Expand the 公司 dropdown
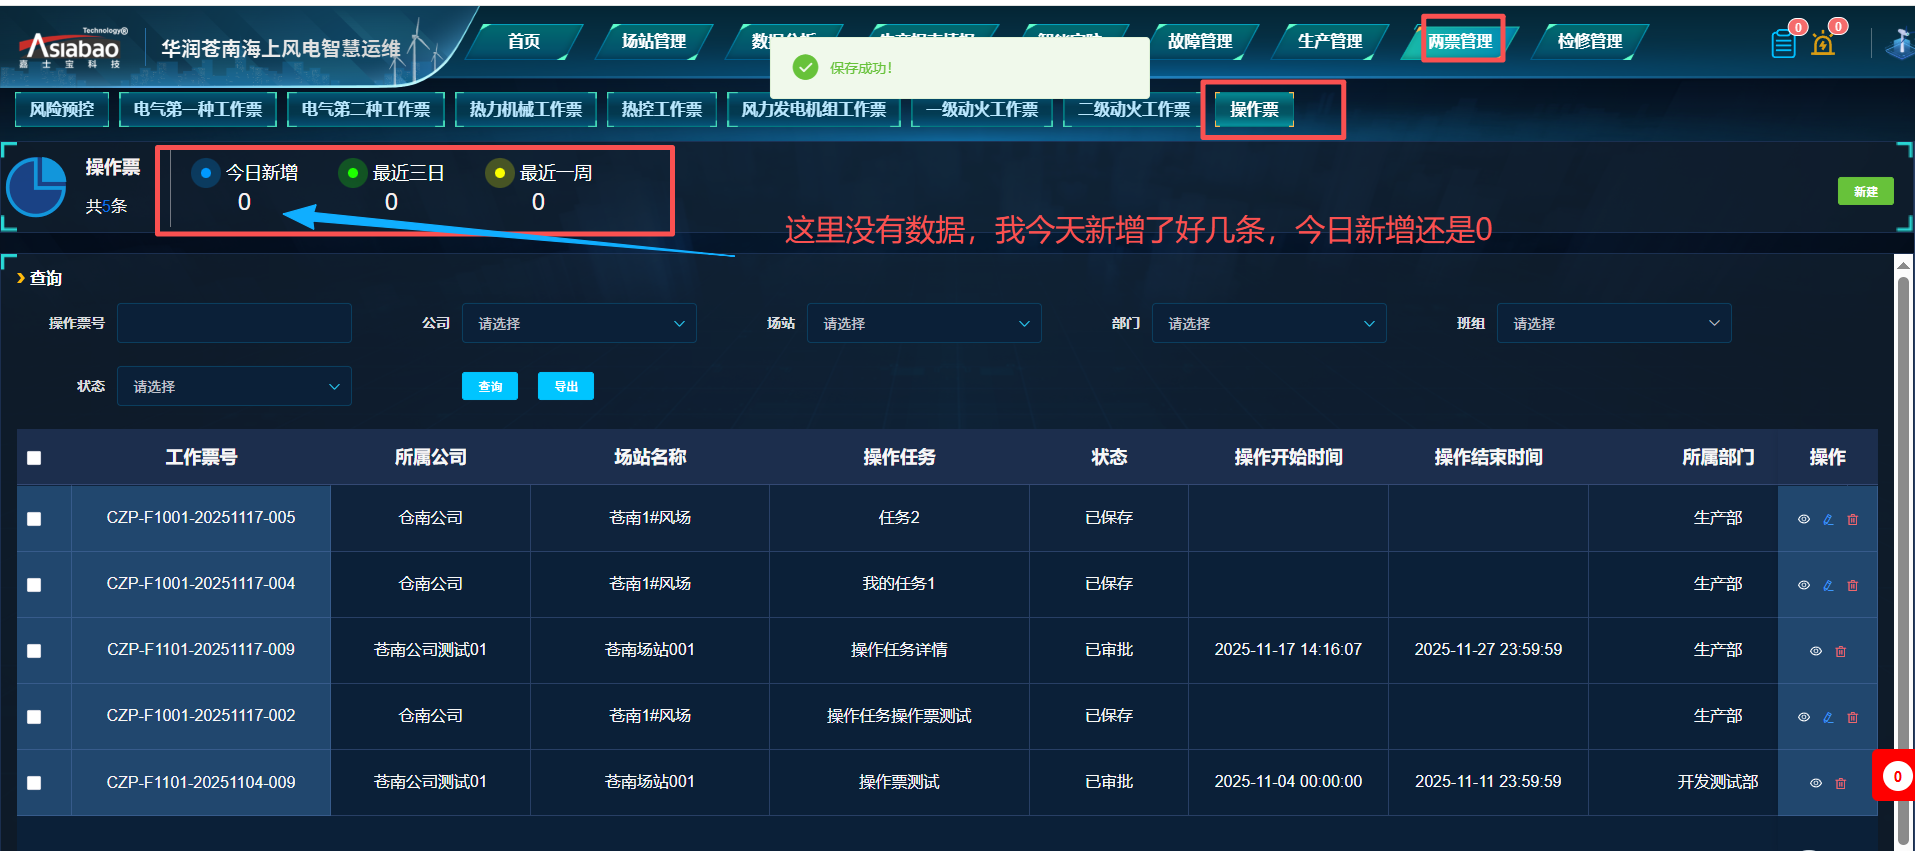The height and width of the screenshot is (851, 1915). (x=579, y=324)
